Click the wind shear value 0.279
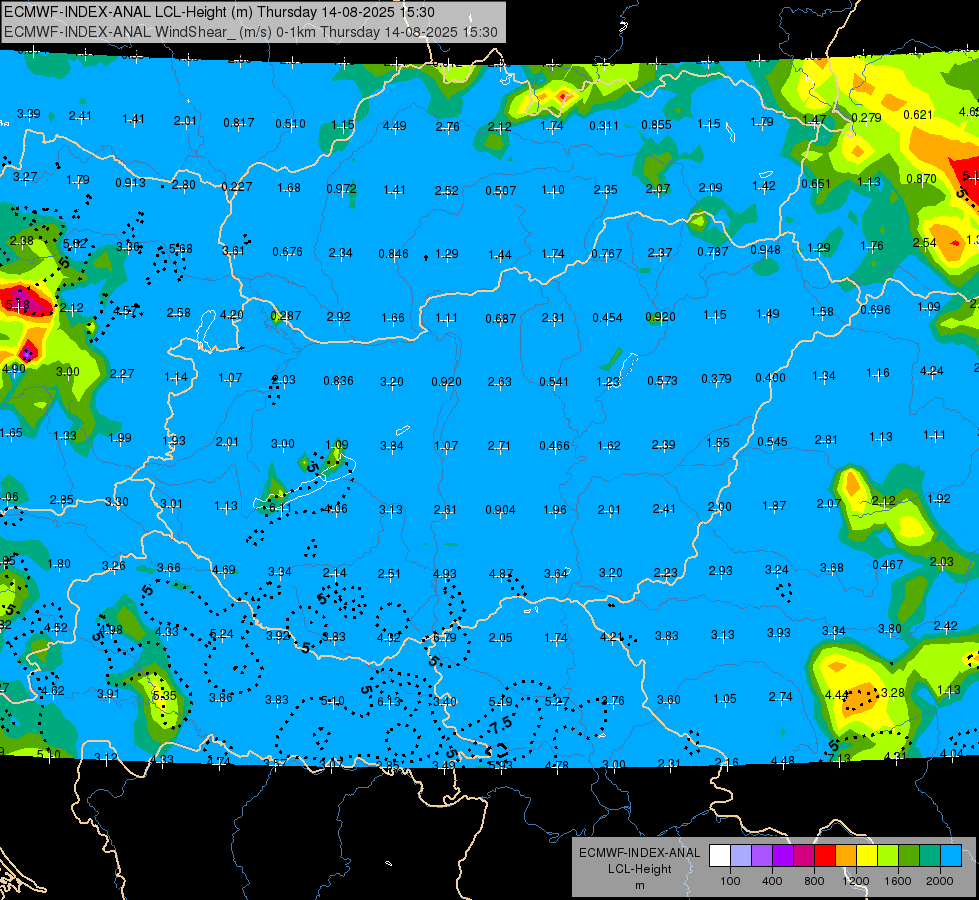This screenshot has height=900, width=979. point(867,117)
